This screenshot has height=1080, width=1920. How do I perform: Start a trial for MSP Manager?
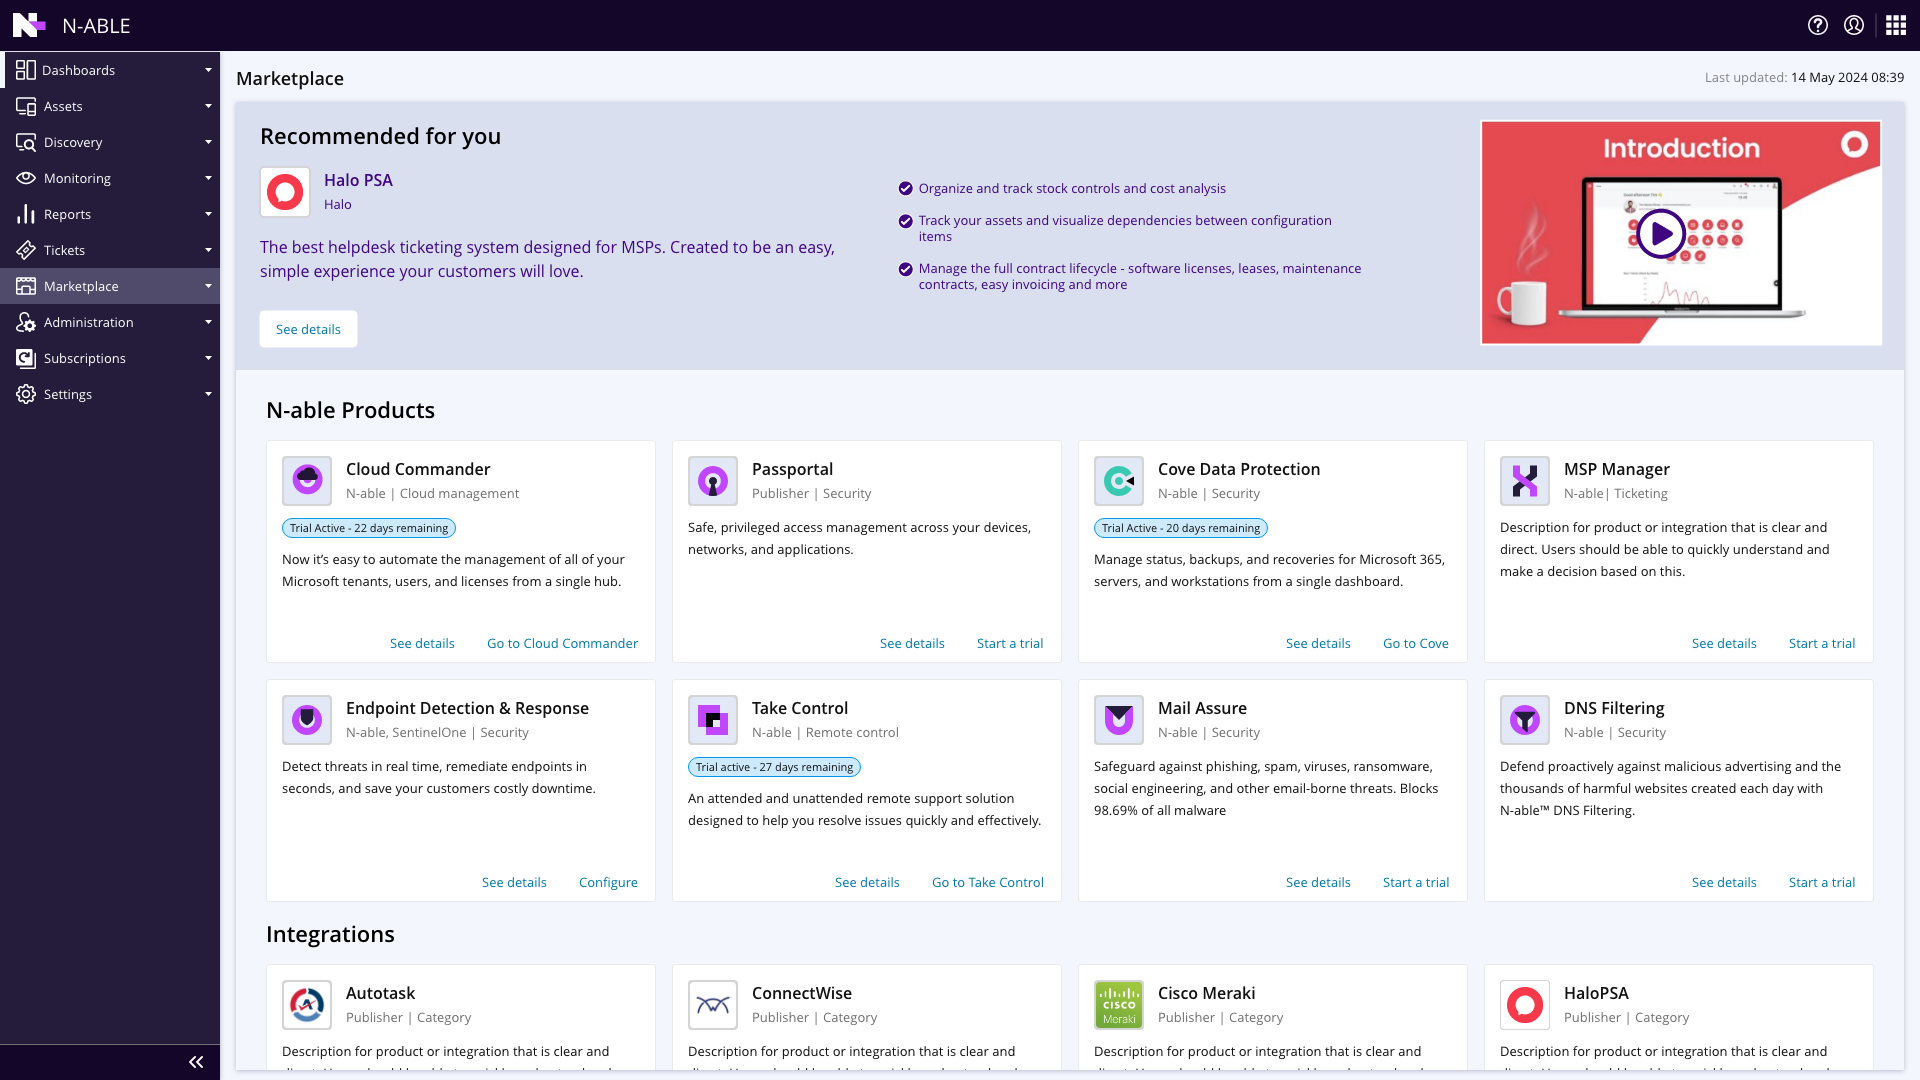point(1822,643)
